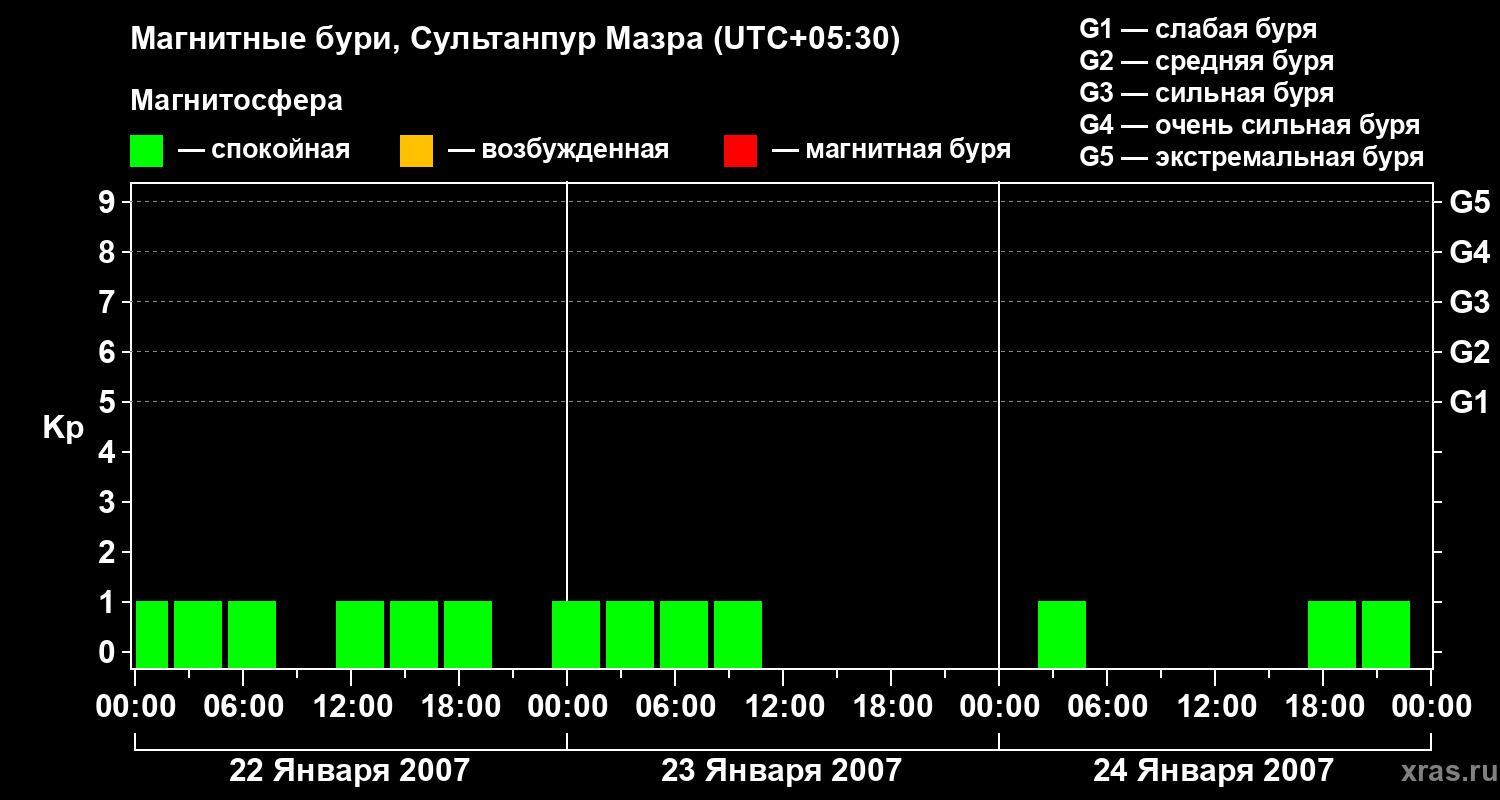The width and height of the screenshot is (1500, 800).
Task: Click the '06:00' time label for 22 January
Action: coord(243,707)
